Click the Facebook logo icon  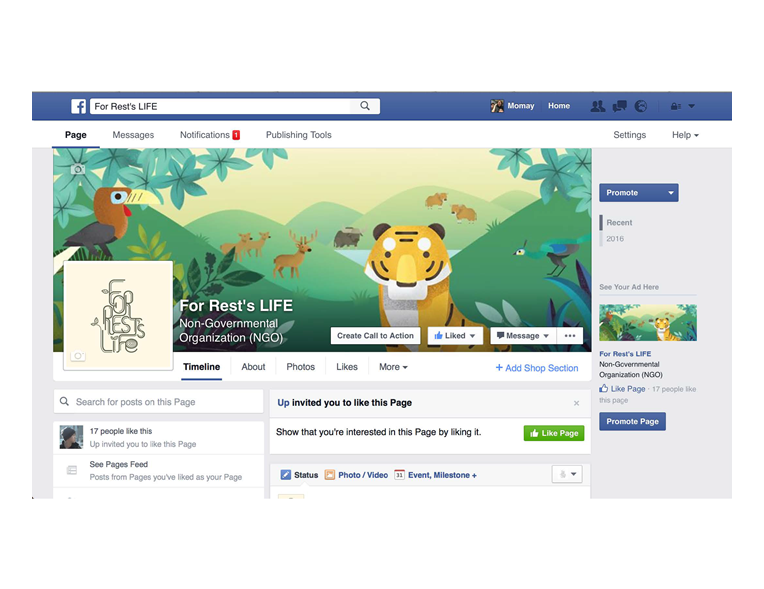(78, 106)
